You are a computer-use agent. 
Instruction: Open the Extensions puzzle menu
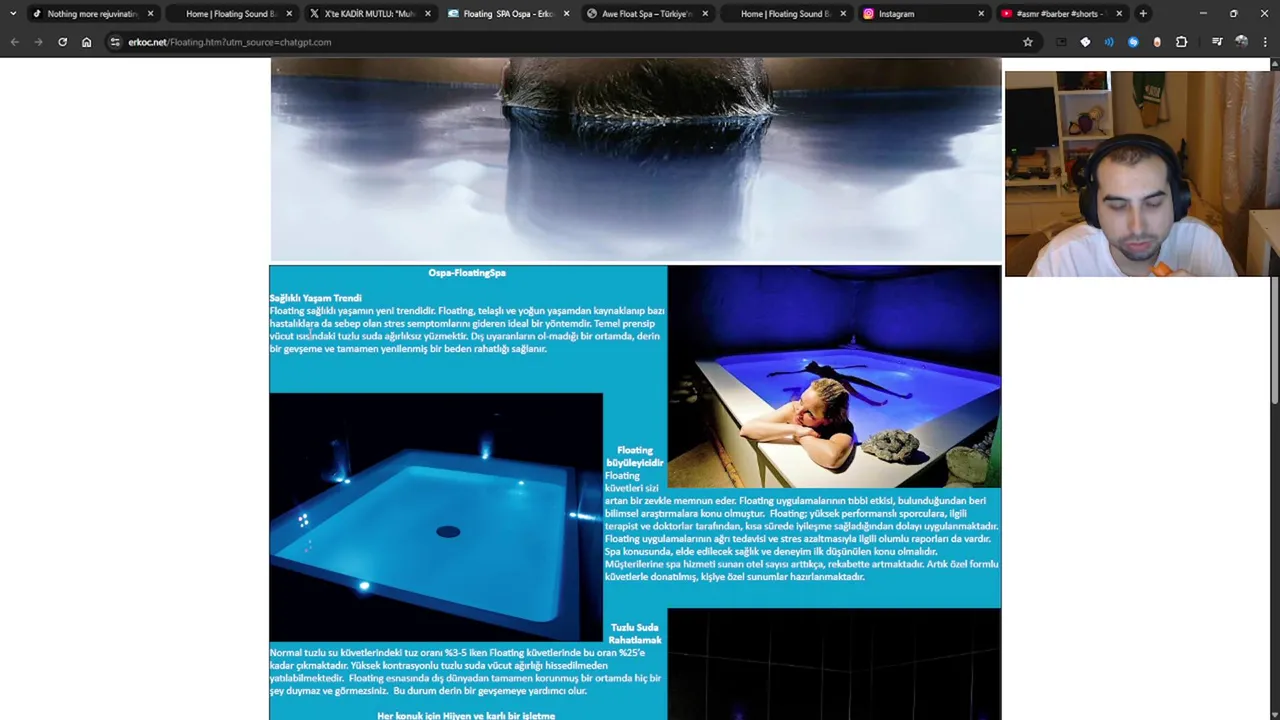tap(1181, 42)
